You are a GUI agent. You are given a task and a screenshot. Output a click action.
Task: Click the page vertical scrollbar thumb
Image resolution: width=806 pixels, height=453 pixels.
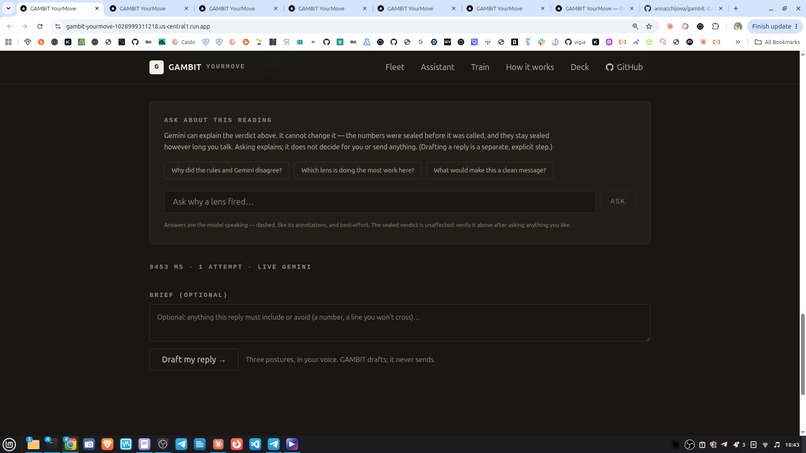pos(802,354)
